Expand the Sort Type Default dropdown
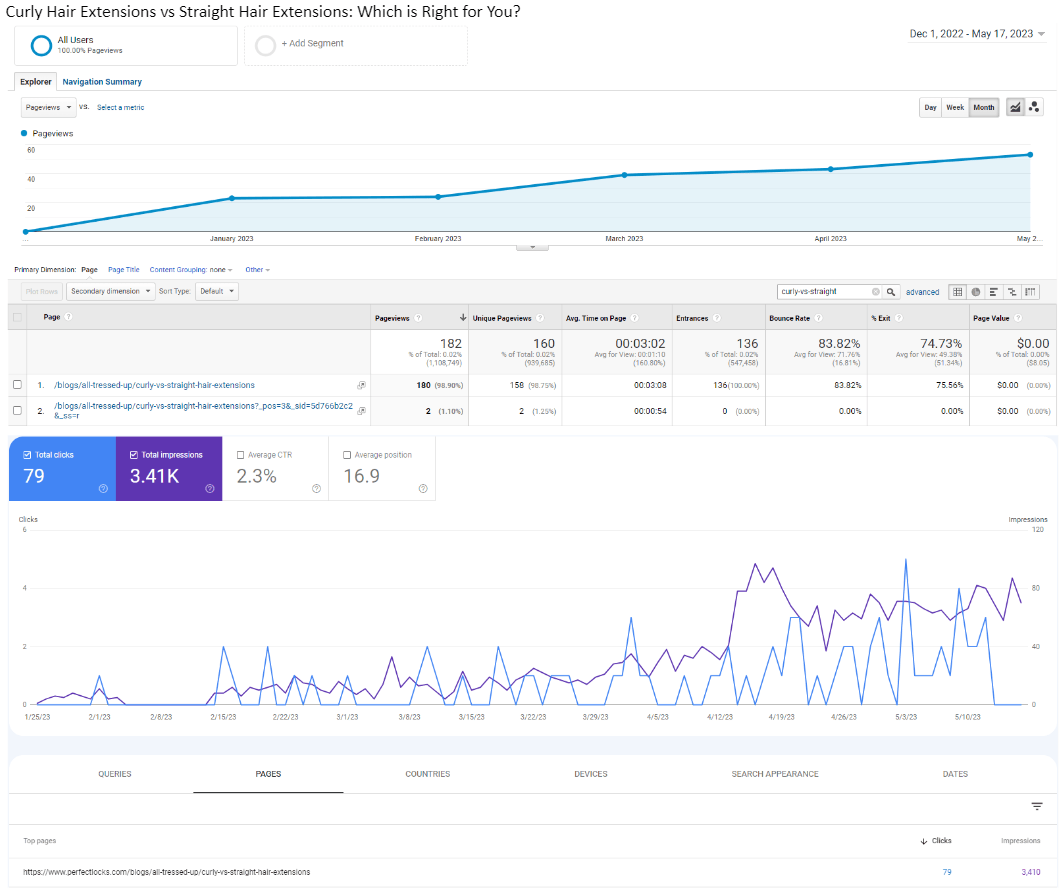This screenshot has height=891, width=1060. coord(216,291)
